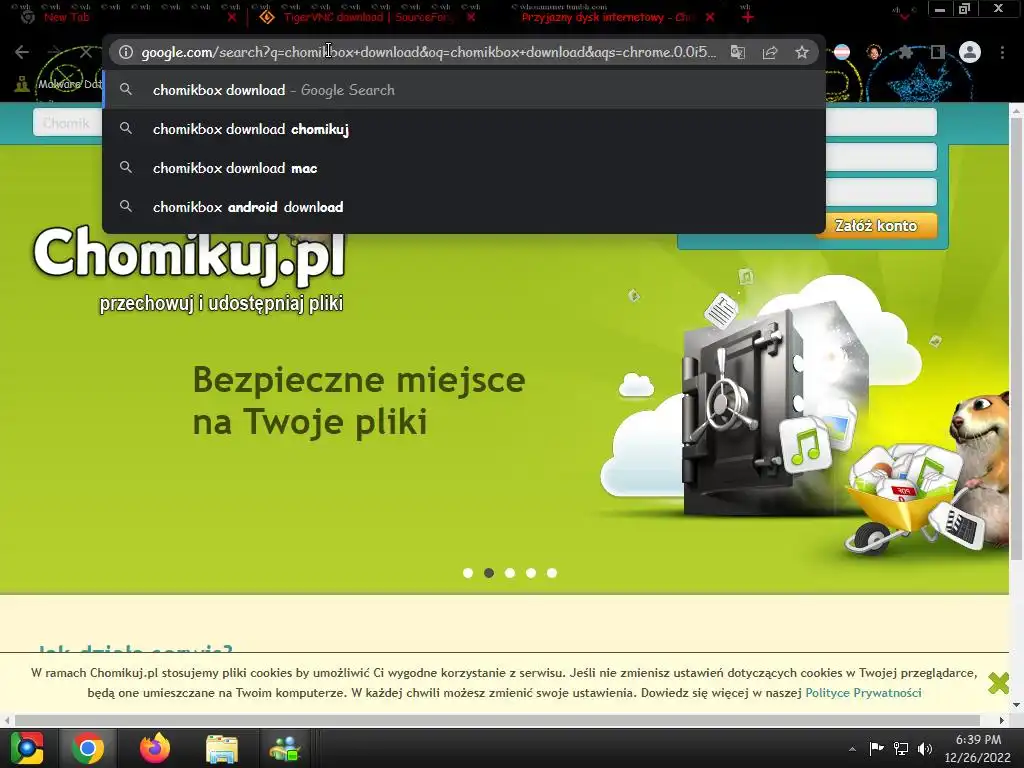Dismiss the cookie notice with green X
The image size is (1024, 768).
999,683
